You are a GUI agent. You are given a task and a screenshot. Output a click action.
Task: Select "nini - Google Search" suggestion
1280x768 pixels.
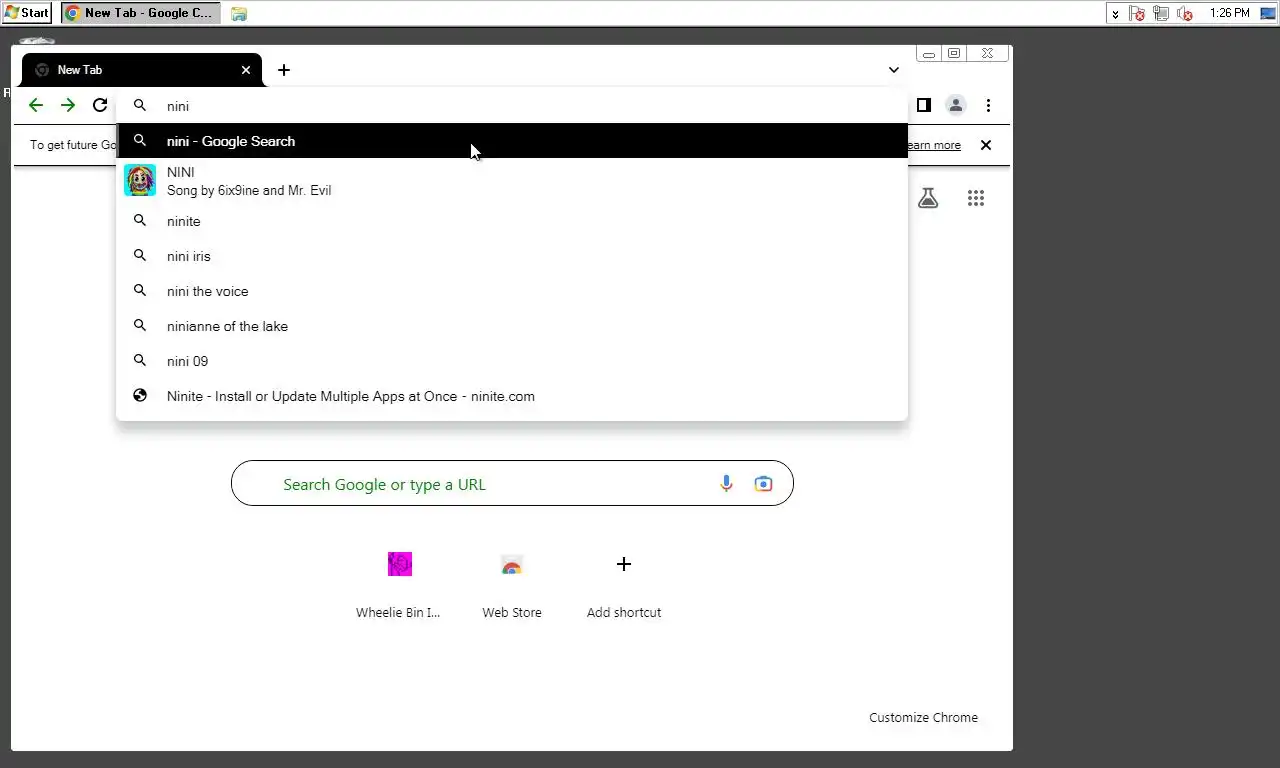(512, 141)
